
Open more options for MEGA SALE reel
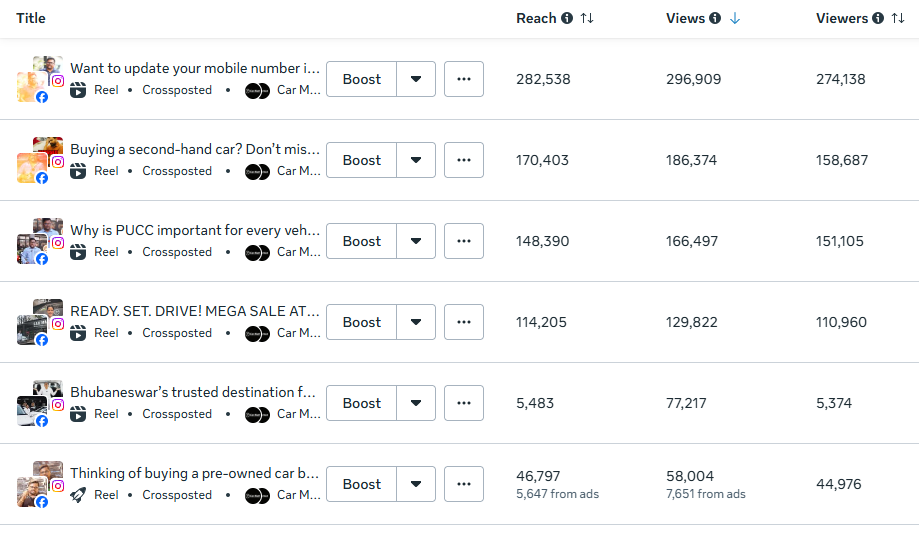464,322
